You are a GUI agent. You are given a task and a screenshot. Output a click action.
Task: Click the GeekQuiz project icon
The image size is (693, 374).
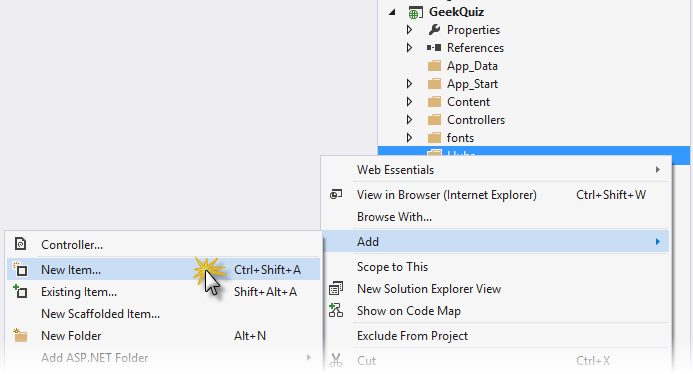point(415,12)
